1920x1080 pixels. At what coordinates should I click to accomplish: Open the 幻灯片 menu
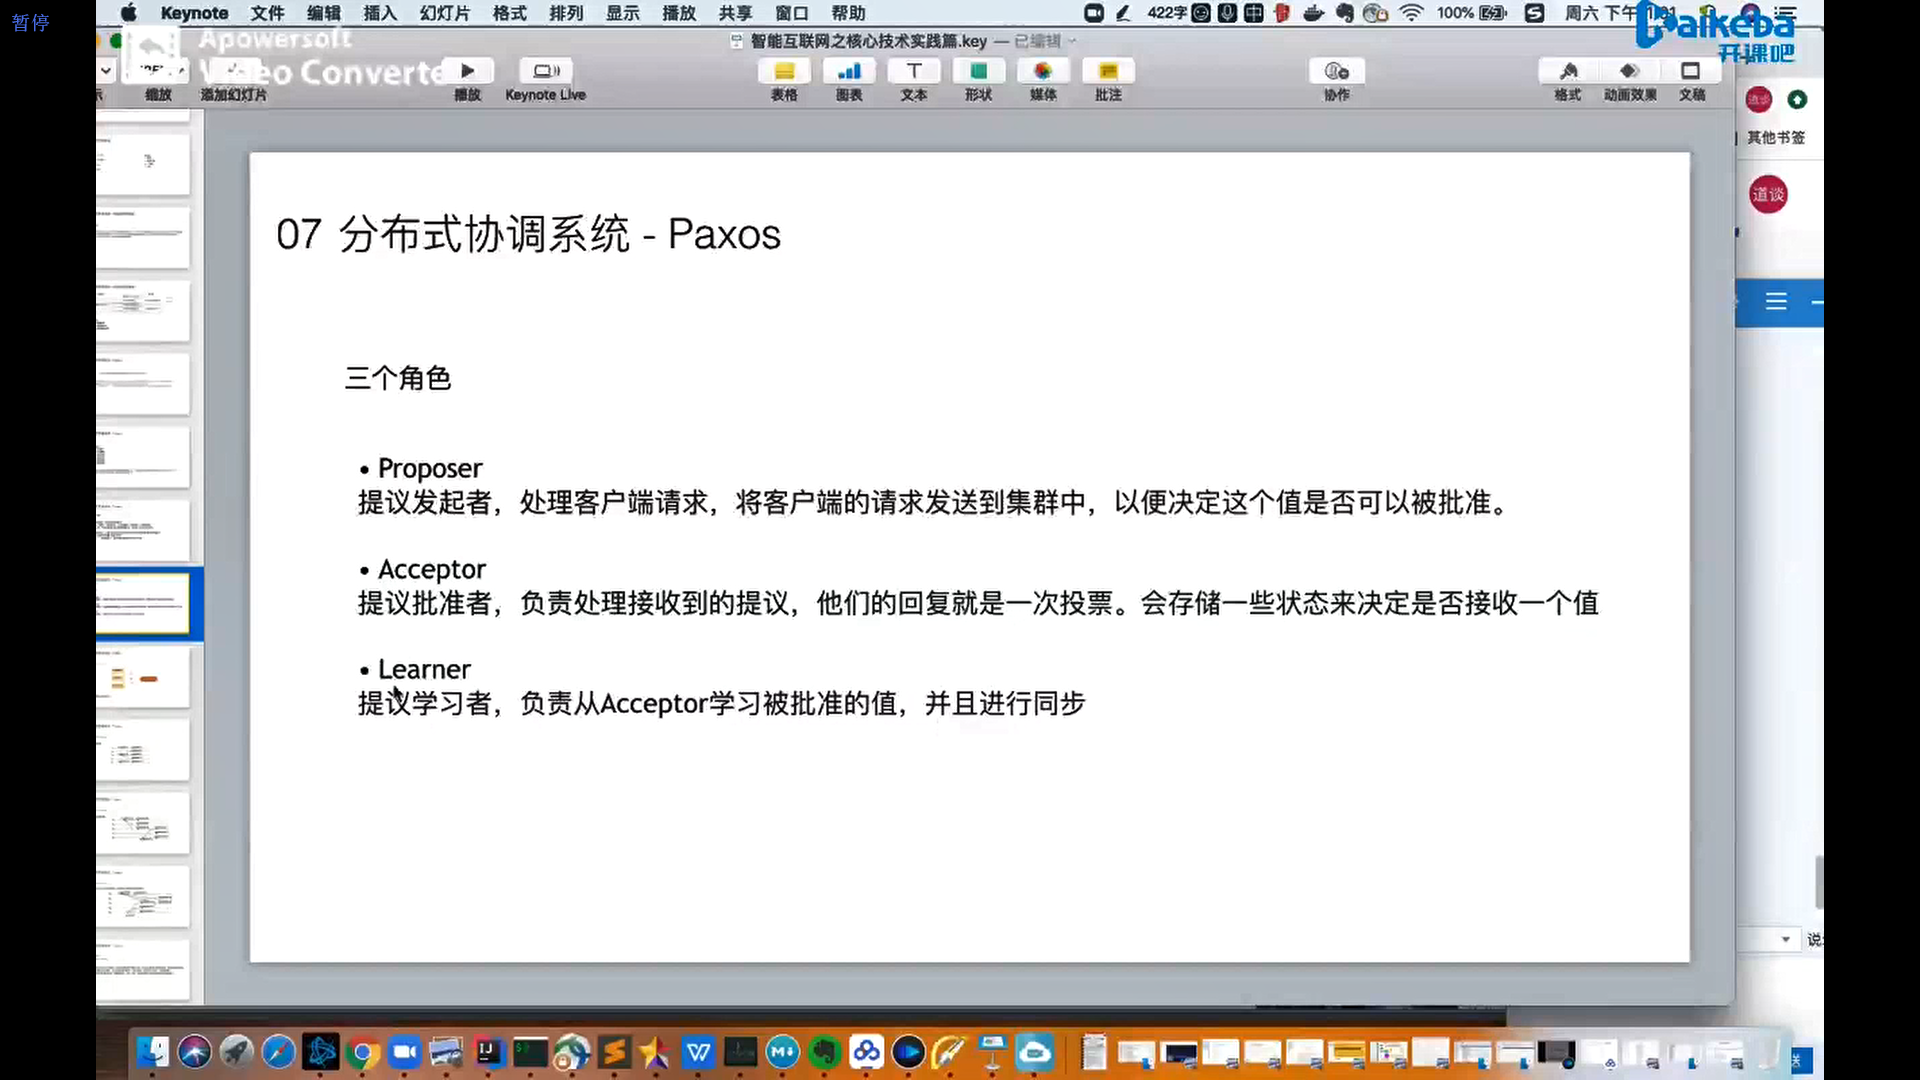445,13
